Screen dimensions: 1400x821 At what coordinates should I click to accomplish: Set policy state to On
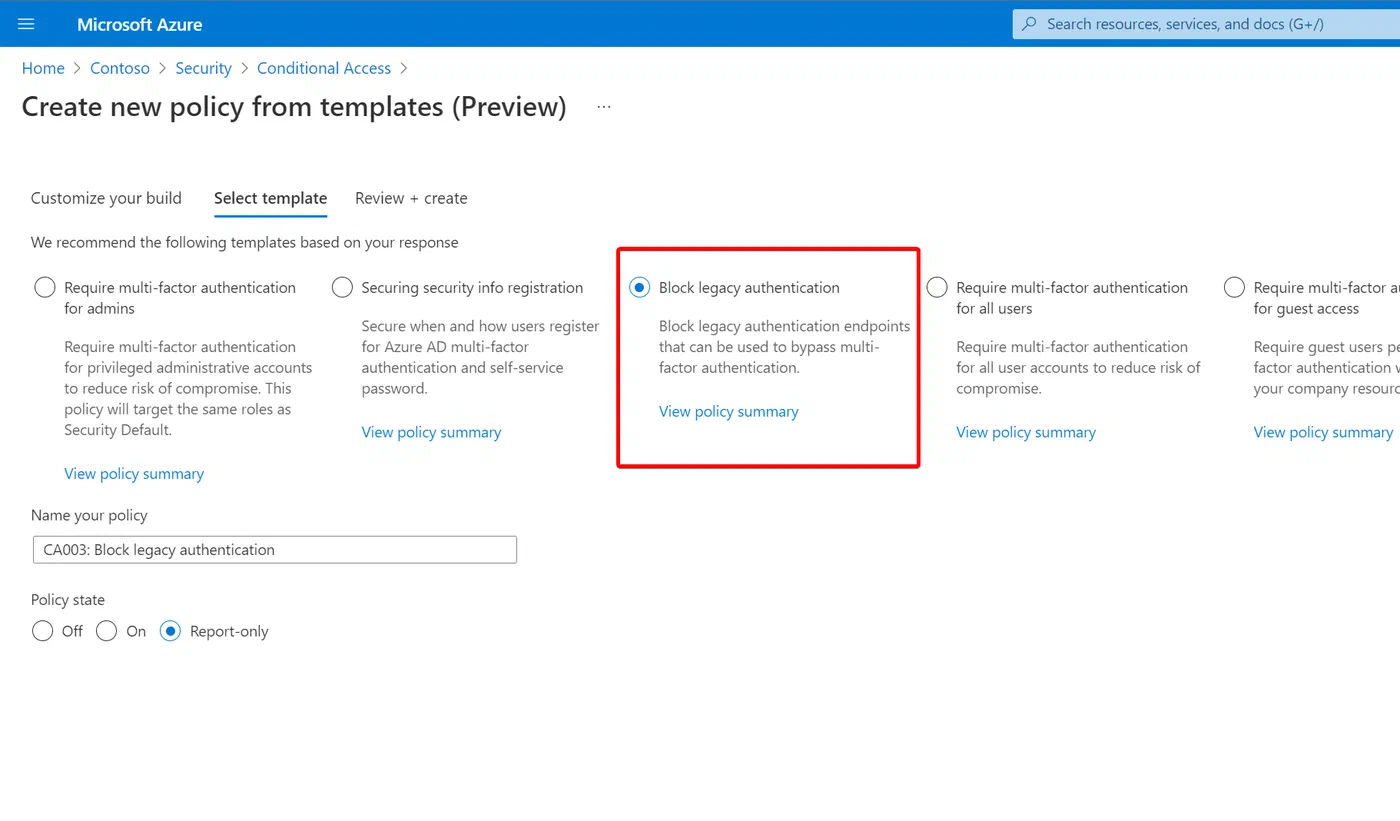[106, 631]
